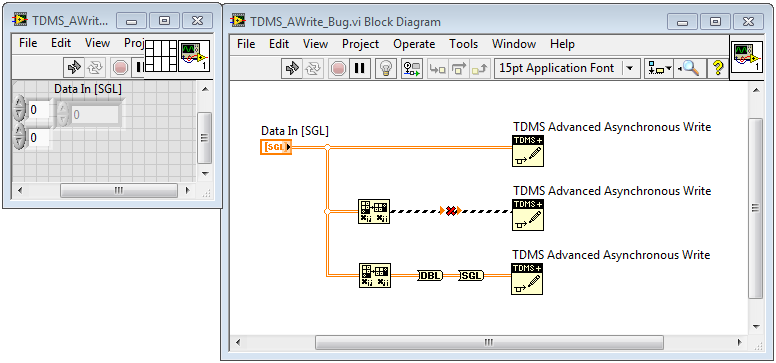Open Operate menu in Block Diagram
Screen dimensions: 776x363
coord(414,44)
